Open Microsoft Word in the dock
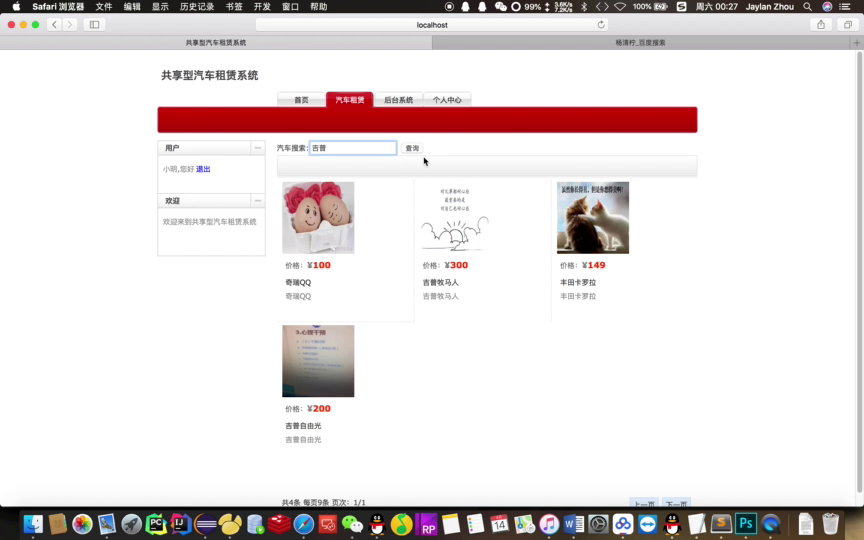 574,524
